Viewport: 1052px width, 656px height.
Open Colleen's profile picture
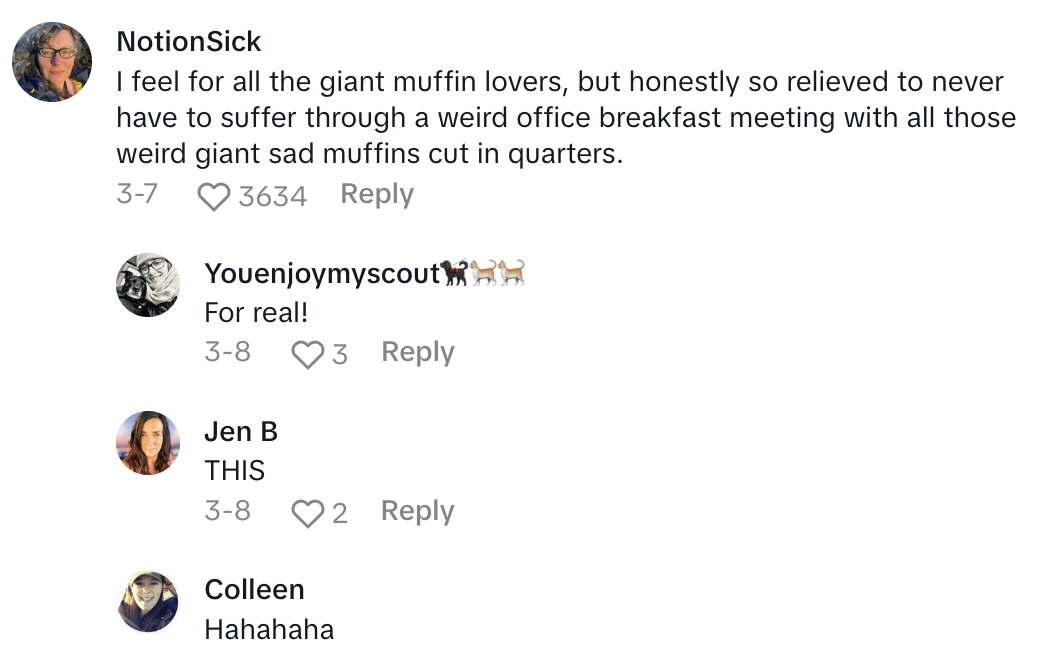[x=148, y=602]
